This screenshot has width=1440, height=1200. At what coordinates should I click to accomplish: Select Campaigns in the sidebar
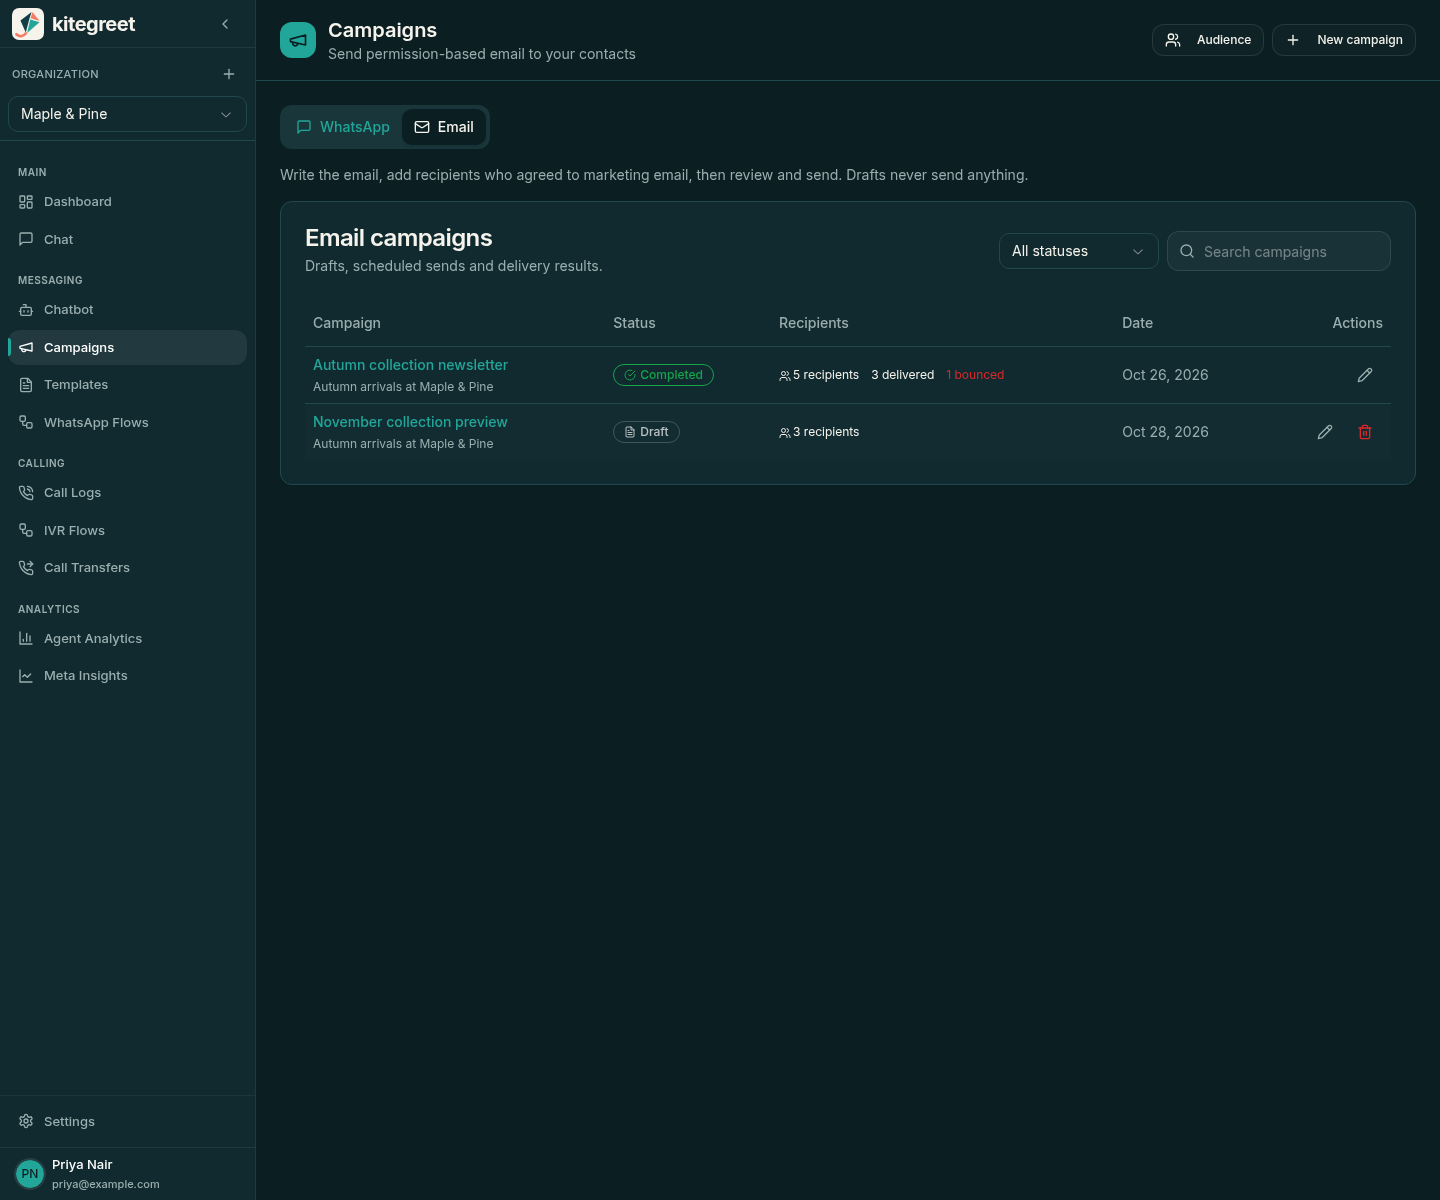tap(127, 348)
